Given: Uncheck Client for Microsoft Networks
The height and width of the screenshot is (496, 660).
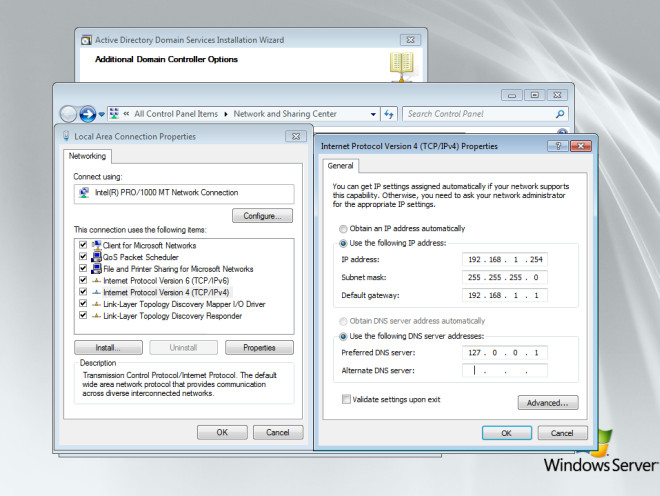Looking at the screenshot, I should click(x=83, y=245).
